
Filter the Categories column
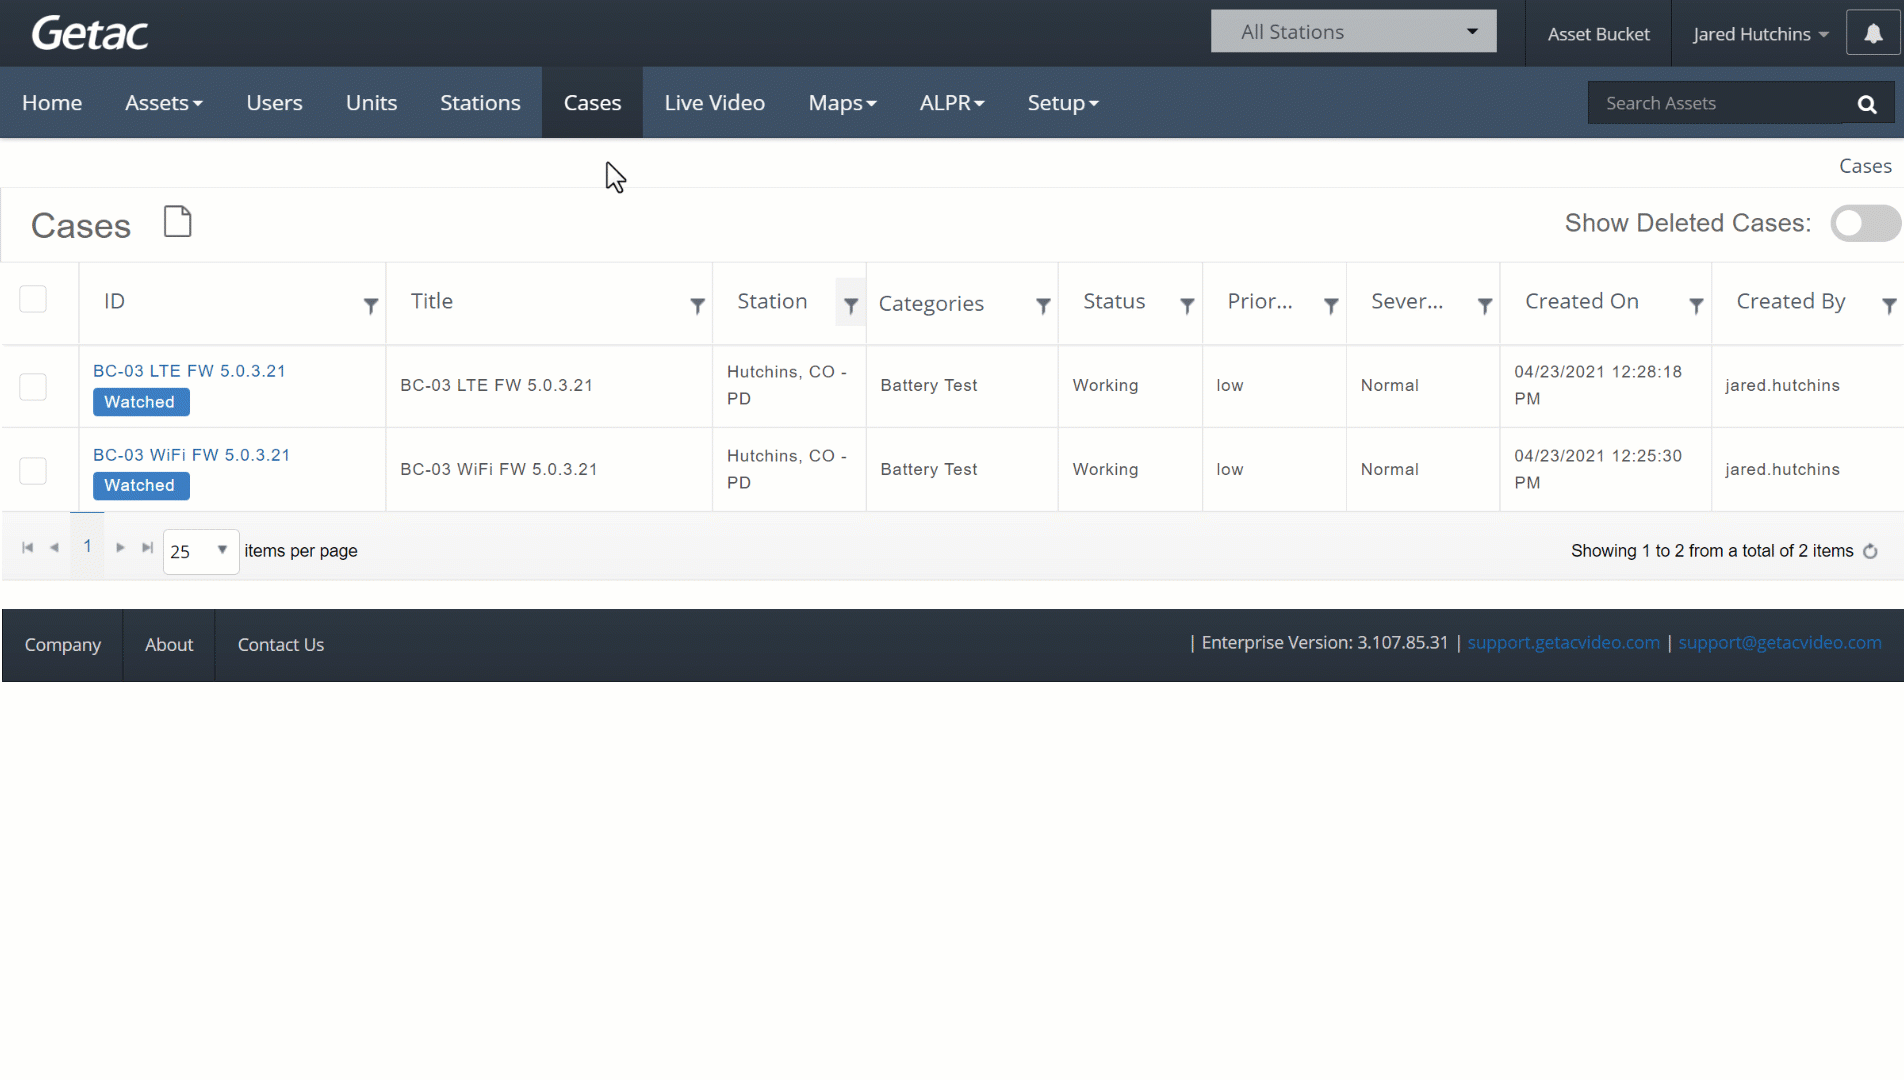tap(1042, 306)
